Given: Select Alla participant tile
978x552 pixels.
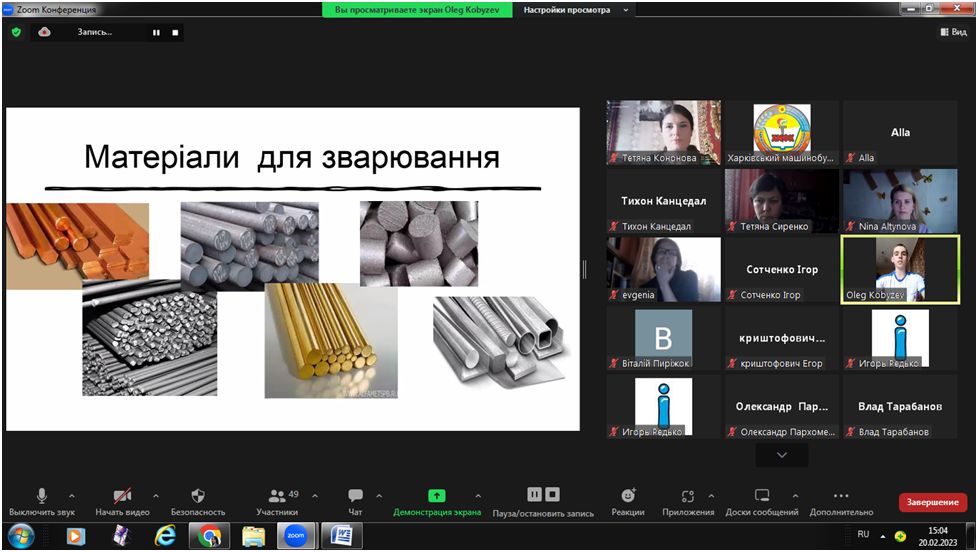Looking at the screenshot, I should click(900, 132).
